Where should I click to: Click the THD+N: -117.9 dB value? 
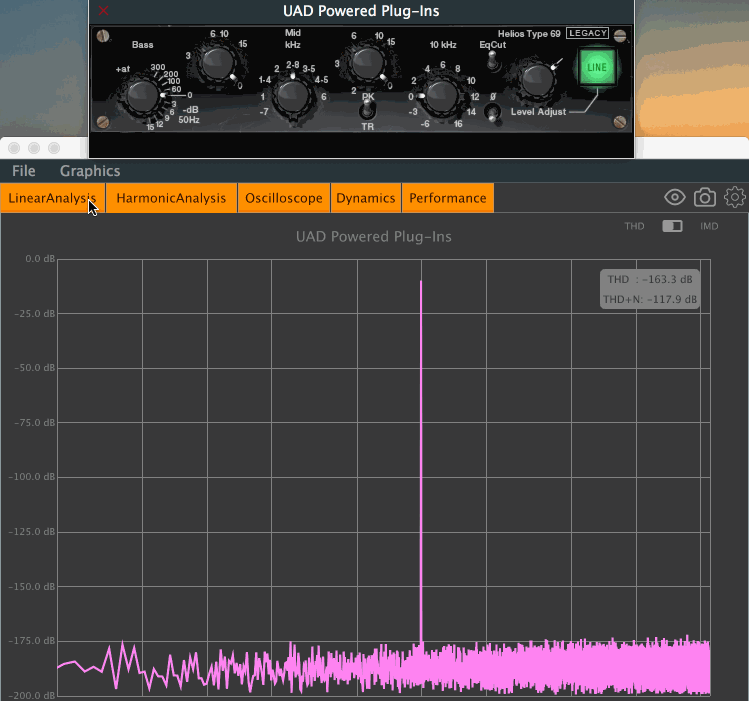click(650, 299)
